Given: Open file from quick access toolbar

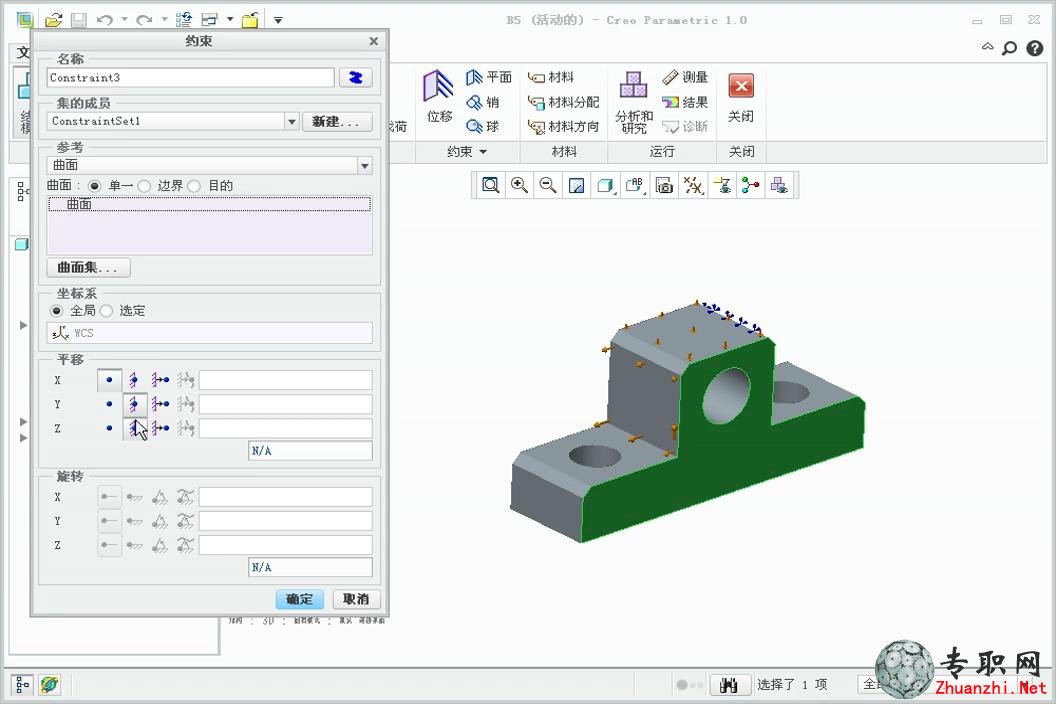Looking at the screenshot, I should point(54,20).
